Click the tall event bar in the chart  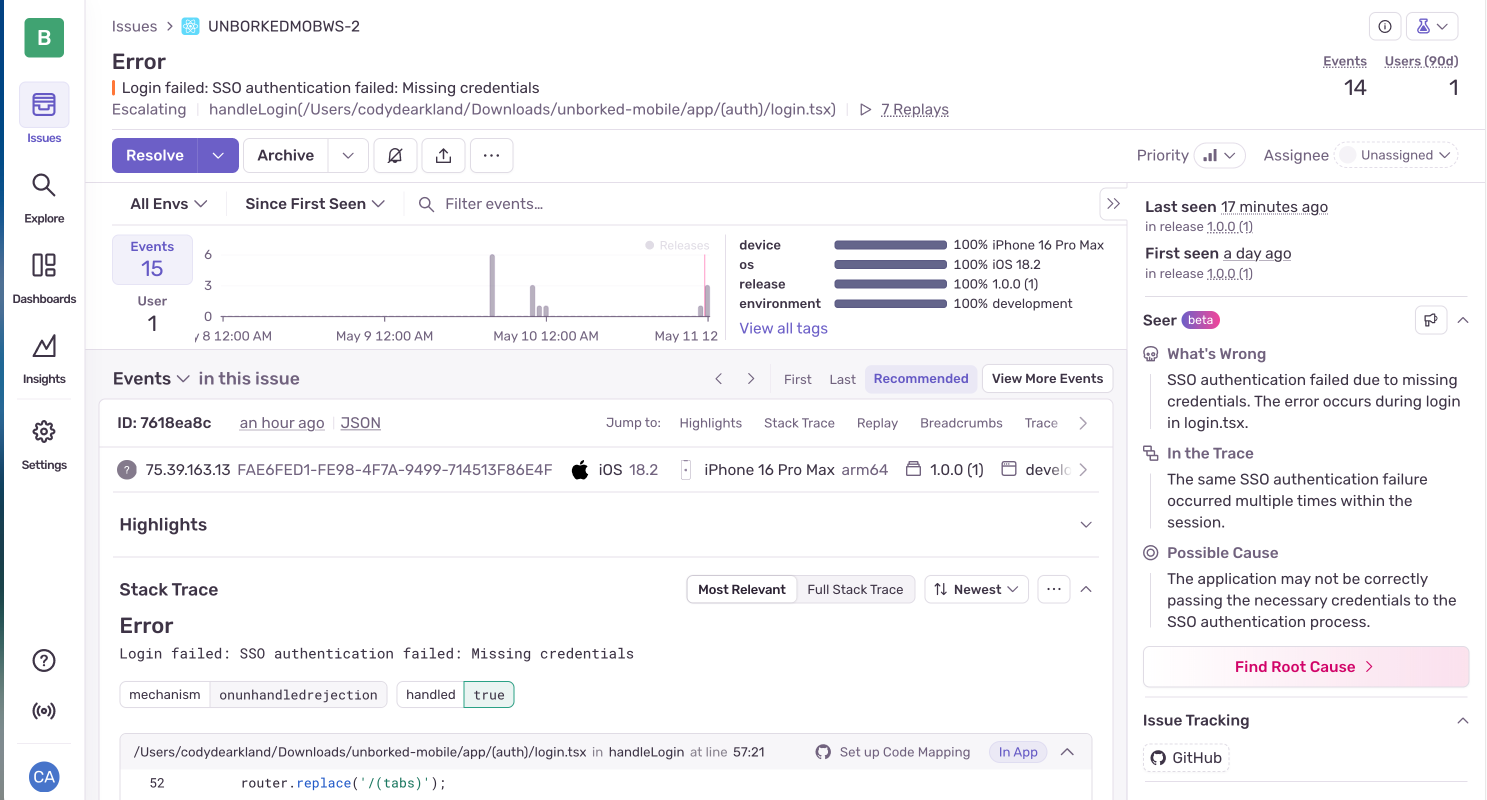pyautogui.click(x=492, y=285)
